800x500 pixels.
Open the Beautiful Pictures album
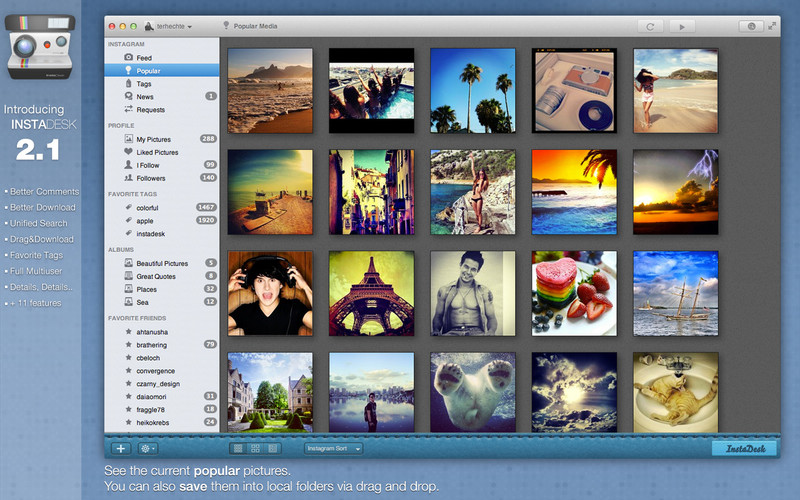coord(162,263)
